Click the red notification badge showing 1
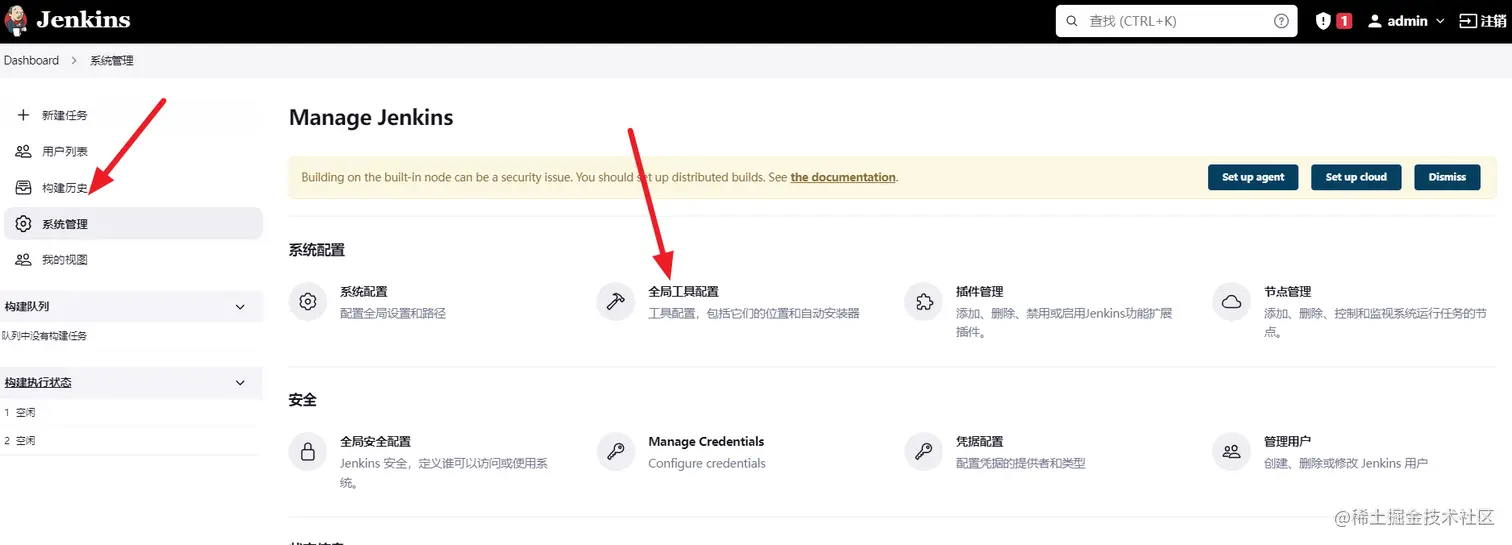 point(1344,21)
